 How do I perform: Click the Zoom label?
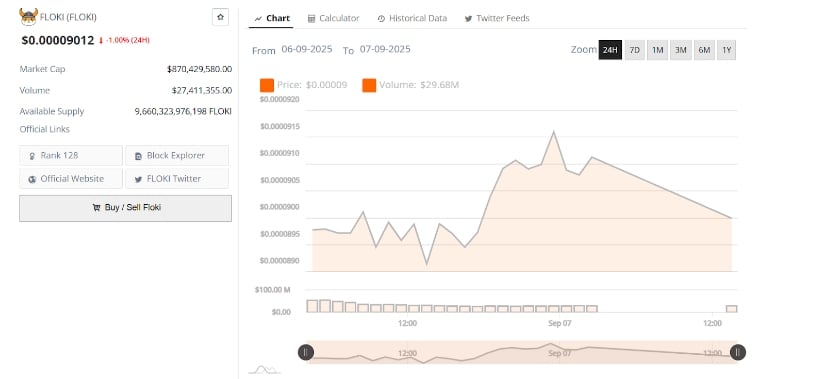click(x=583, y=49)
